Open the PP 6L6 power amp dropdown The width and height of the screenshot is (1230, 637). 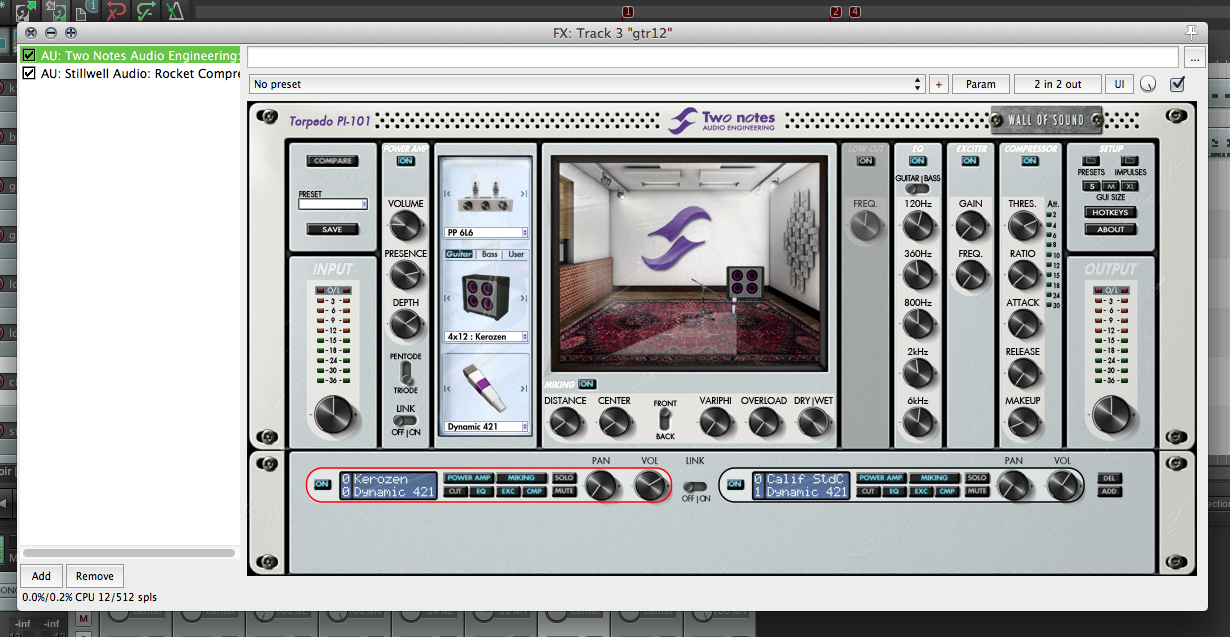pos(486,232)
